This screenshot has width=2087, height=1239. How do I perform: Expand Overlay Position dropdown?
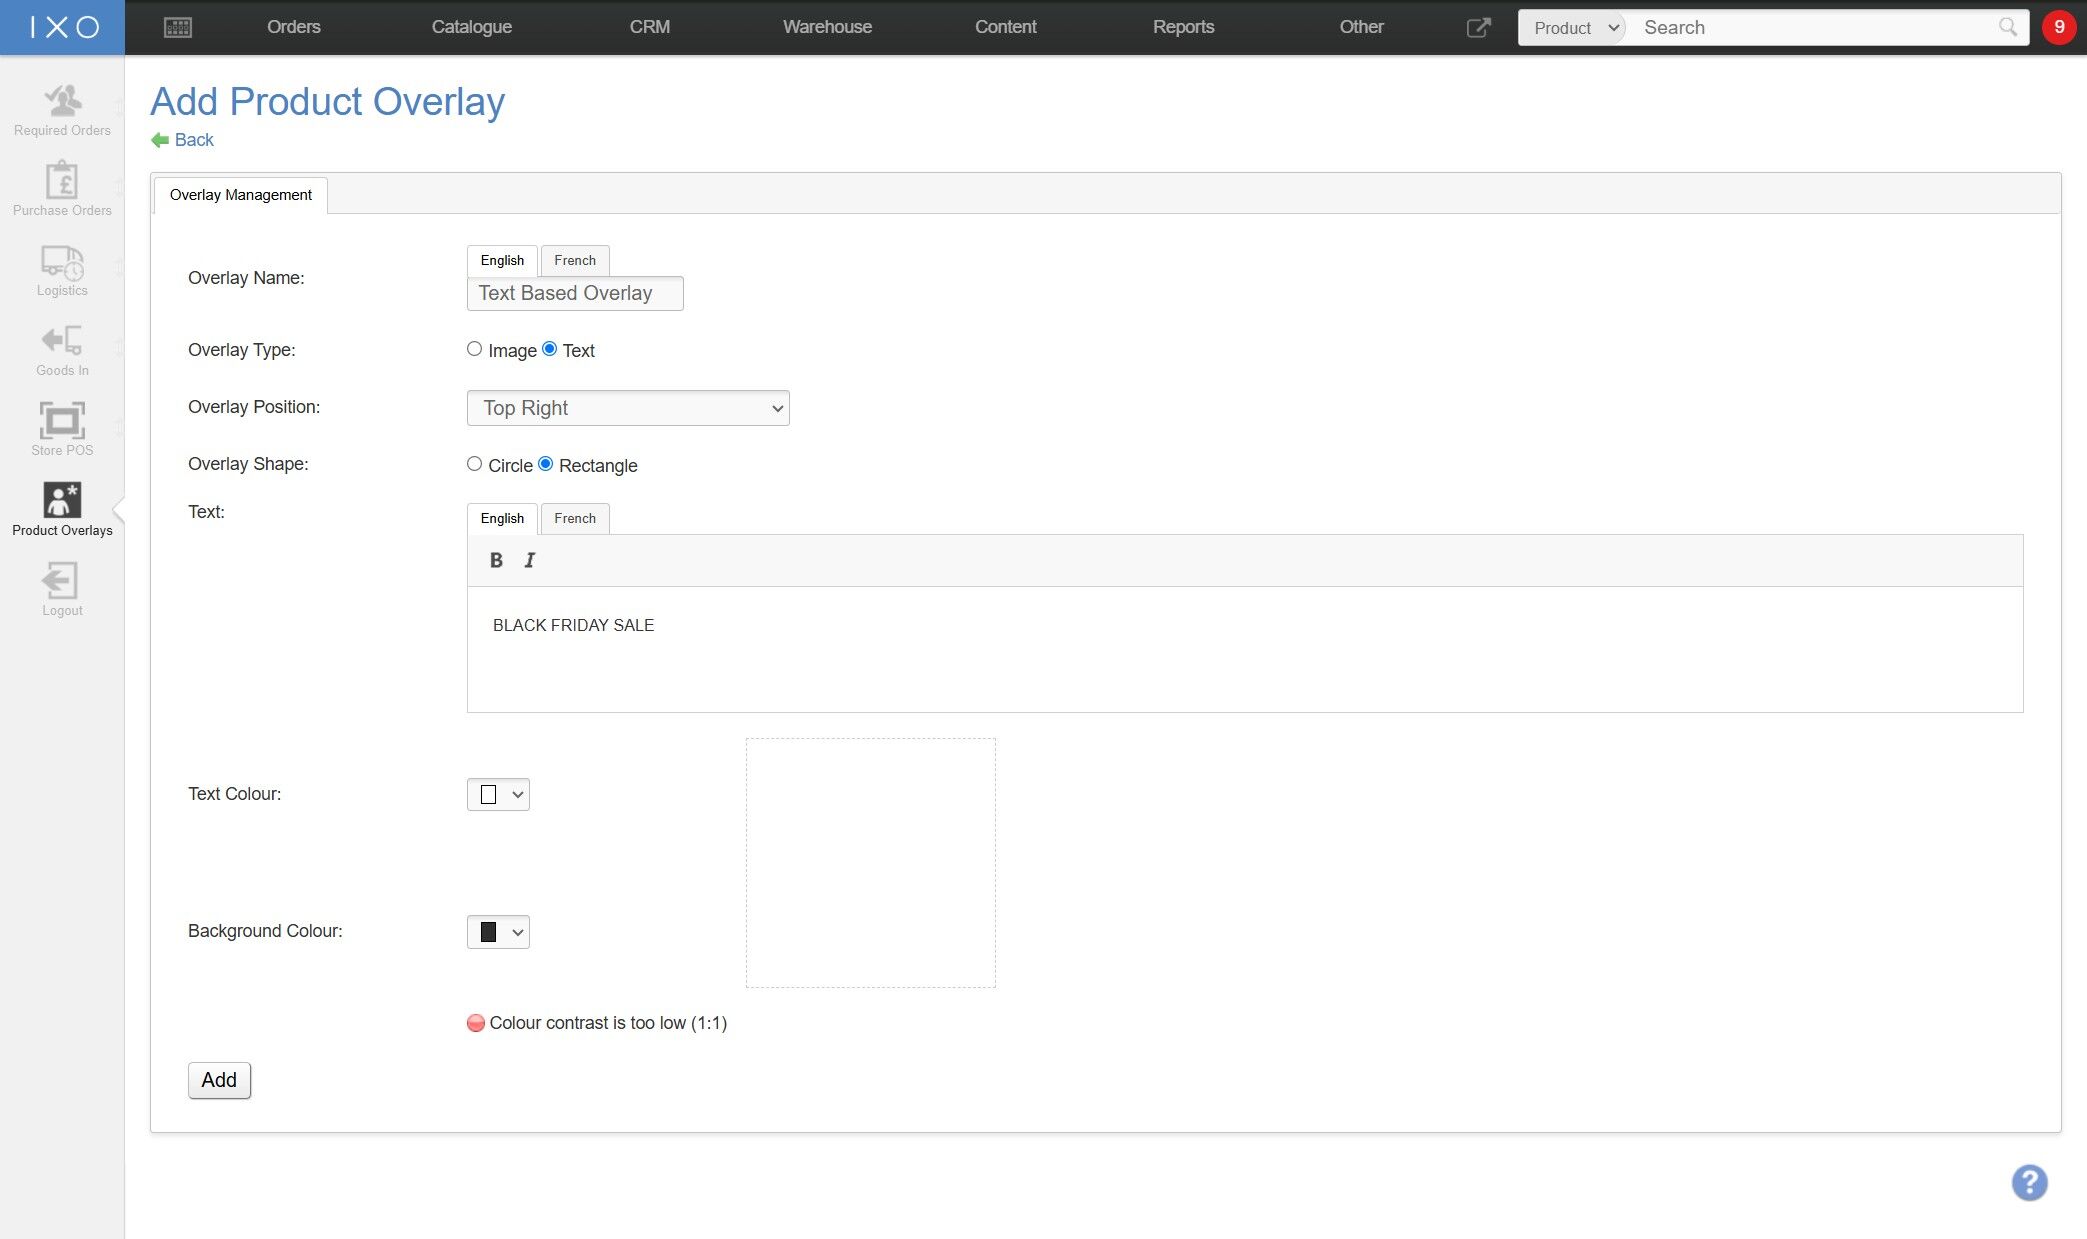click(x=628, y=408)
